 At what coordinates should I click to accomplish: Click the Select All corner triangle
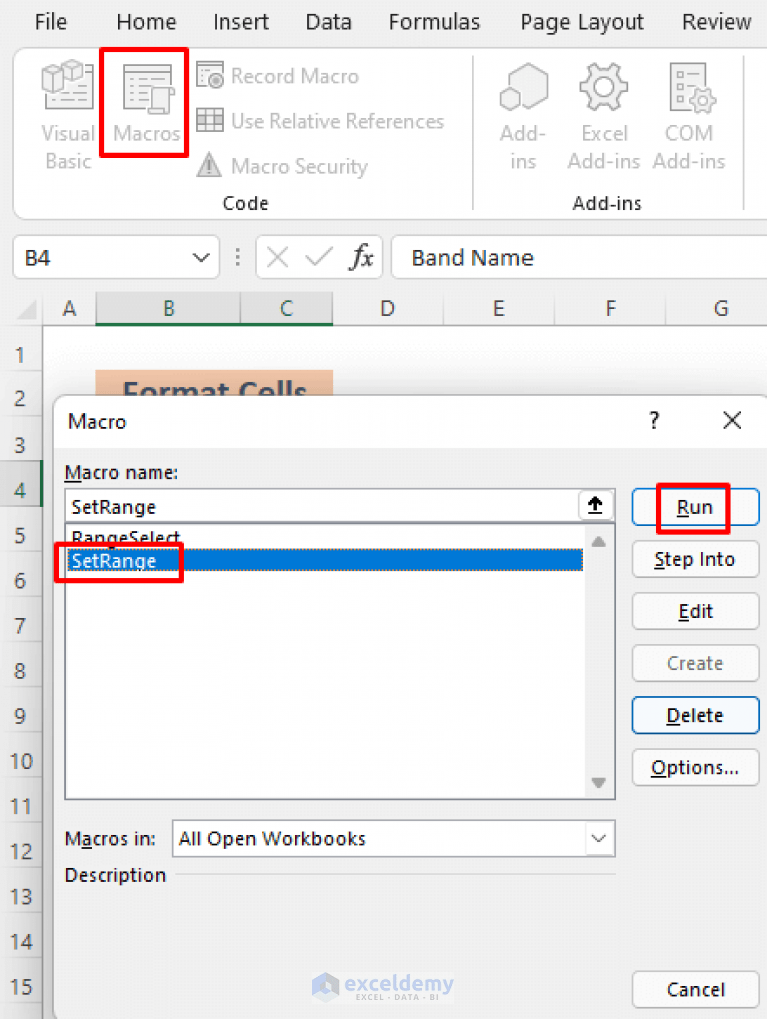(x=27, y=309)
